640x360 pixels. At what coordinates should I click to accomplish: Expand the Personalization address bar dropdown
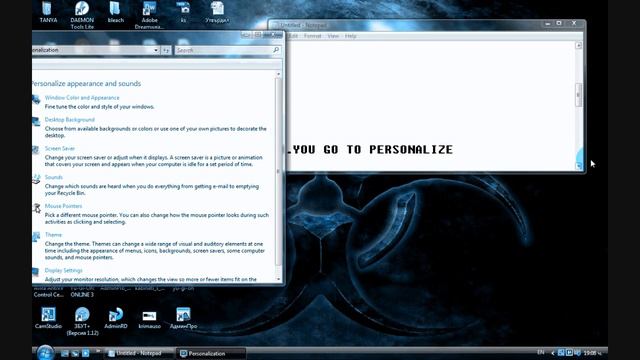tap(156, 50)
